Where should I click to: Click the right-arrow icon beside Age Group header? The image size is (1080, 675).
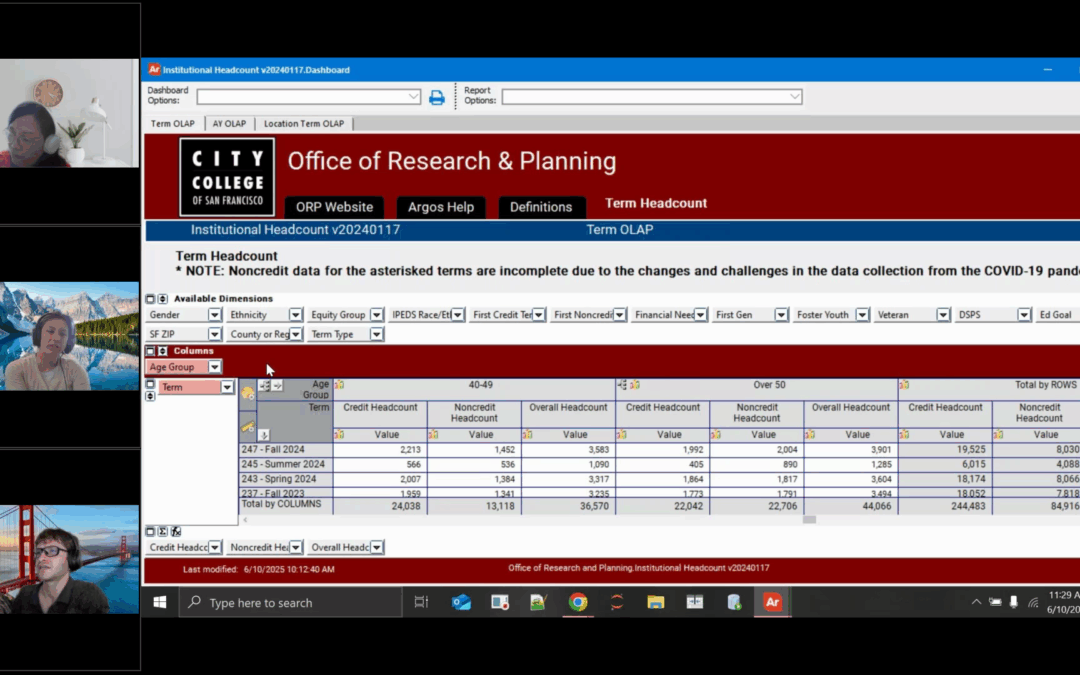[x=277, y=386]
